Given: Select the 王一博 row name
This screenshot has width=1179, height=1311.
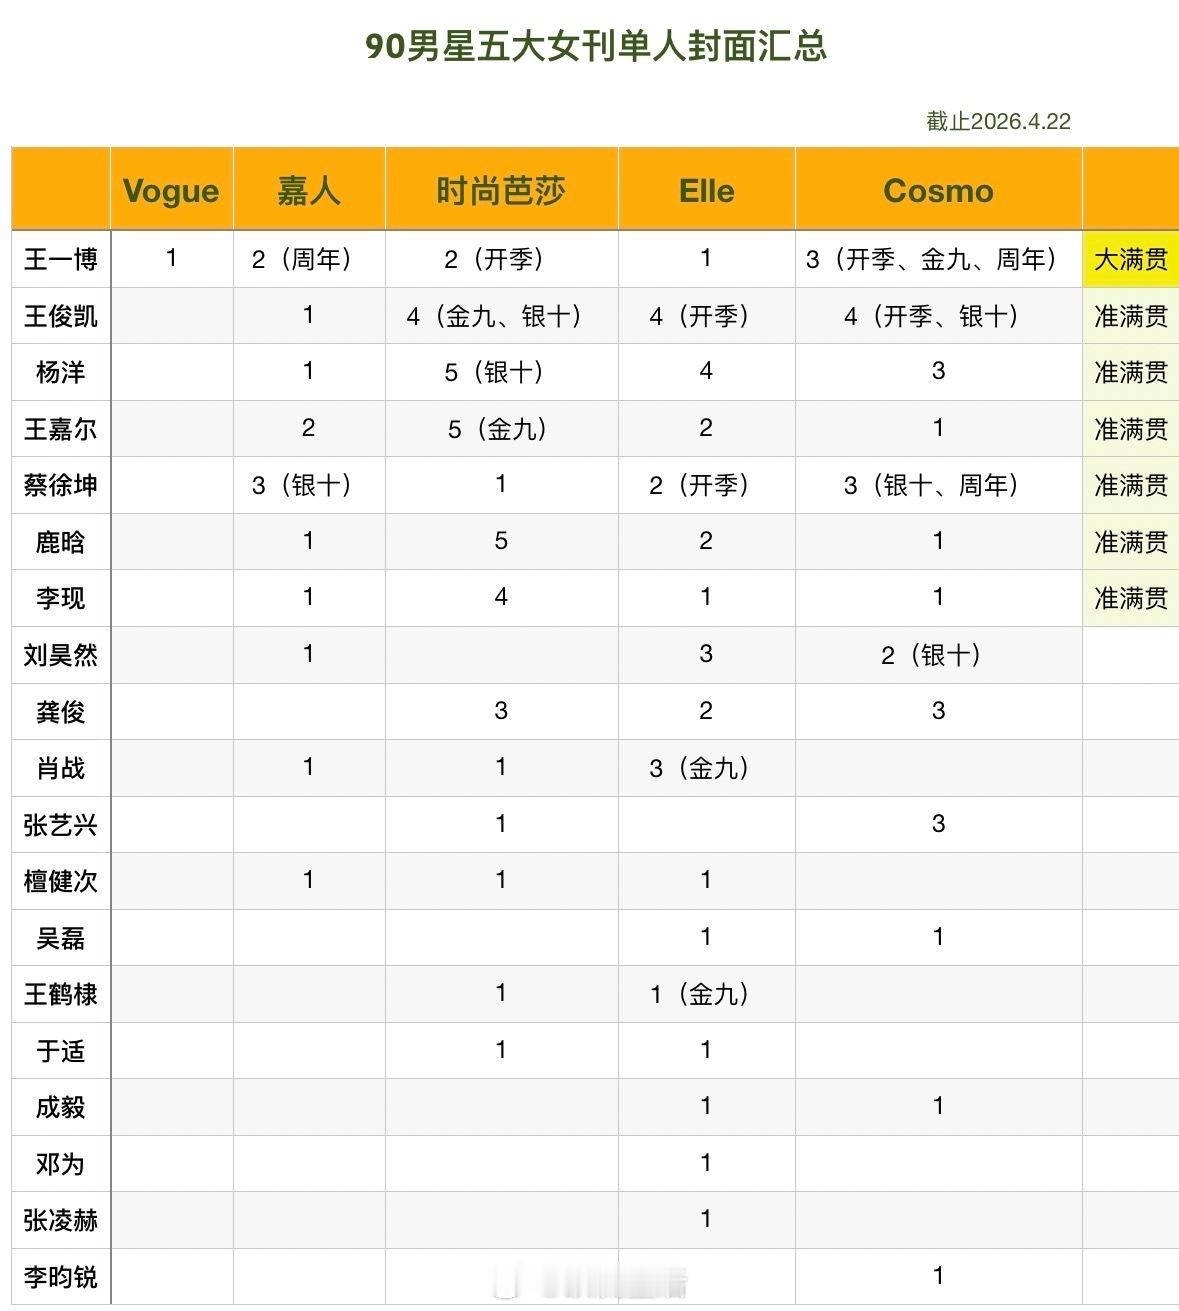Looking at the screenshot, I should click(x=61, y=260).
